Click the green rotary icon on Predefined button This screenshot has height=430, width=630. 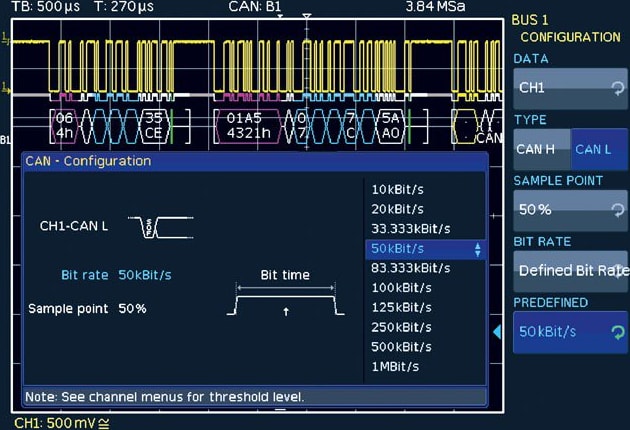click(x=618, y=332)
